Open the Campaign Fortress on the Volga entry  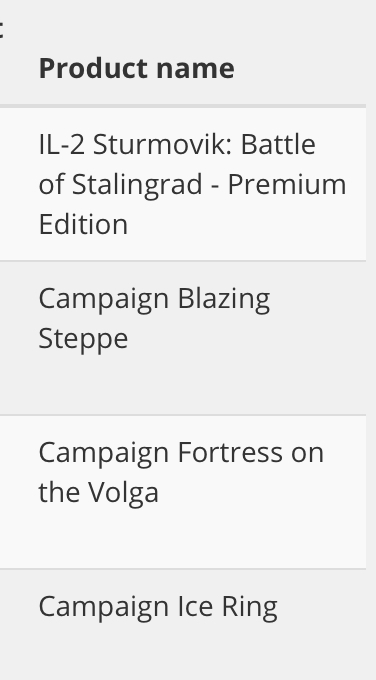(181, 472)
